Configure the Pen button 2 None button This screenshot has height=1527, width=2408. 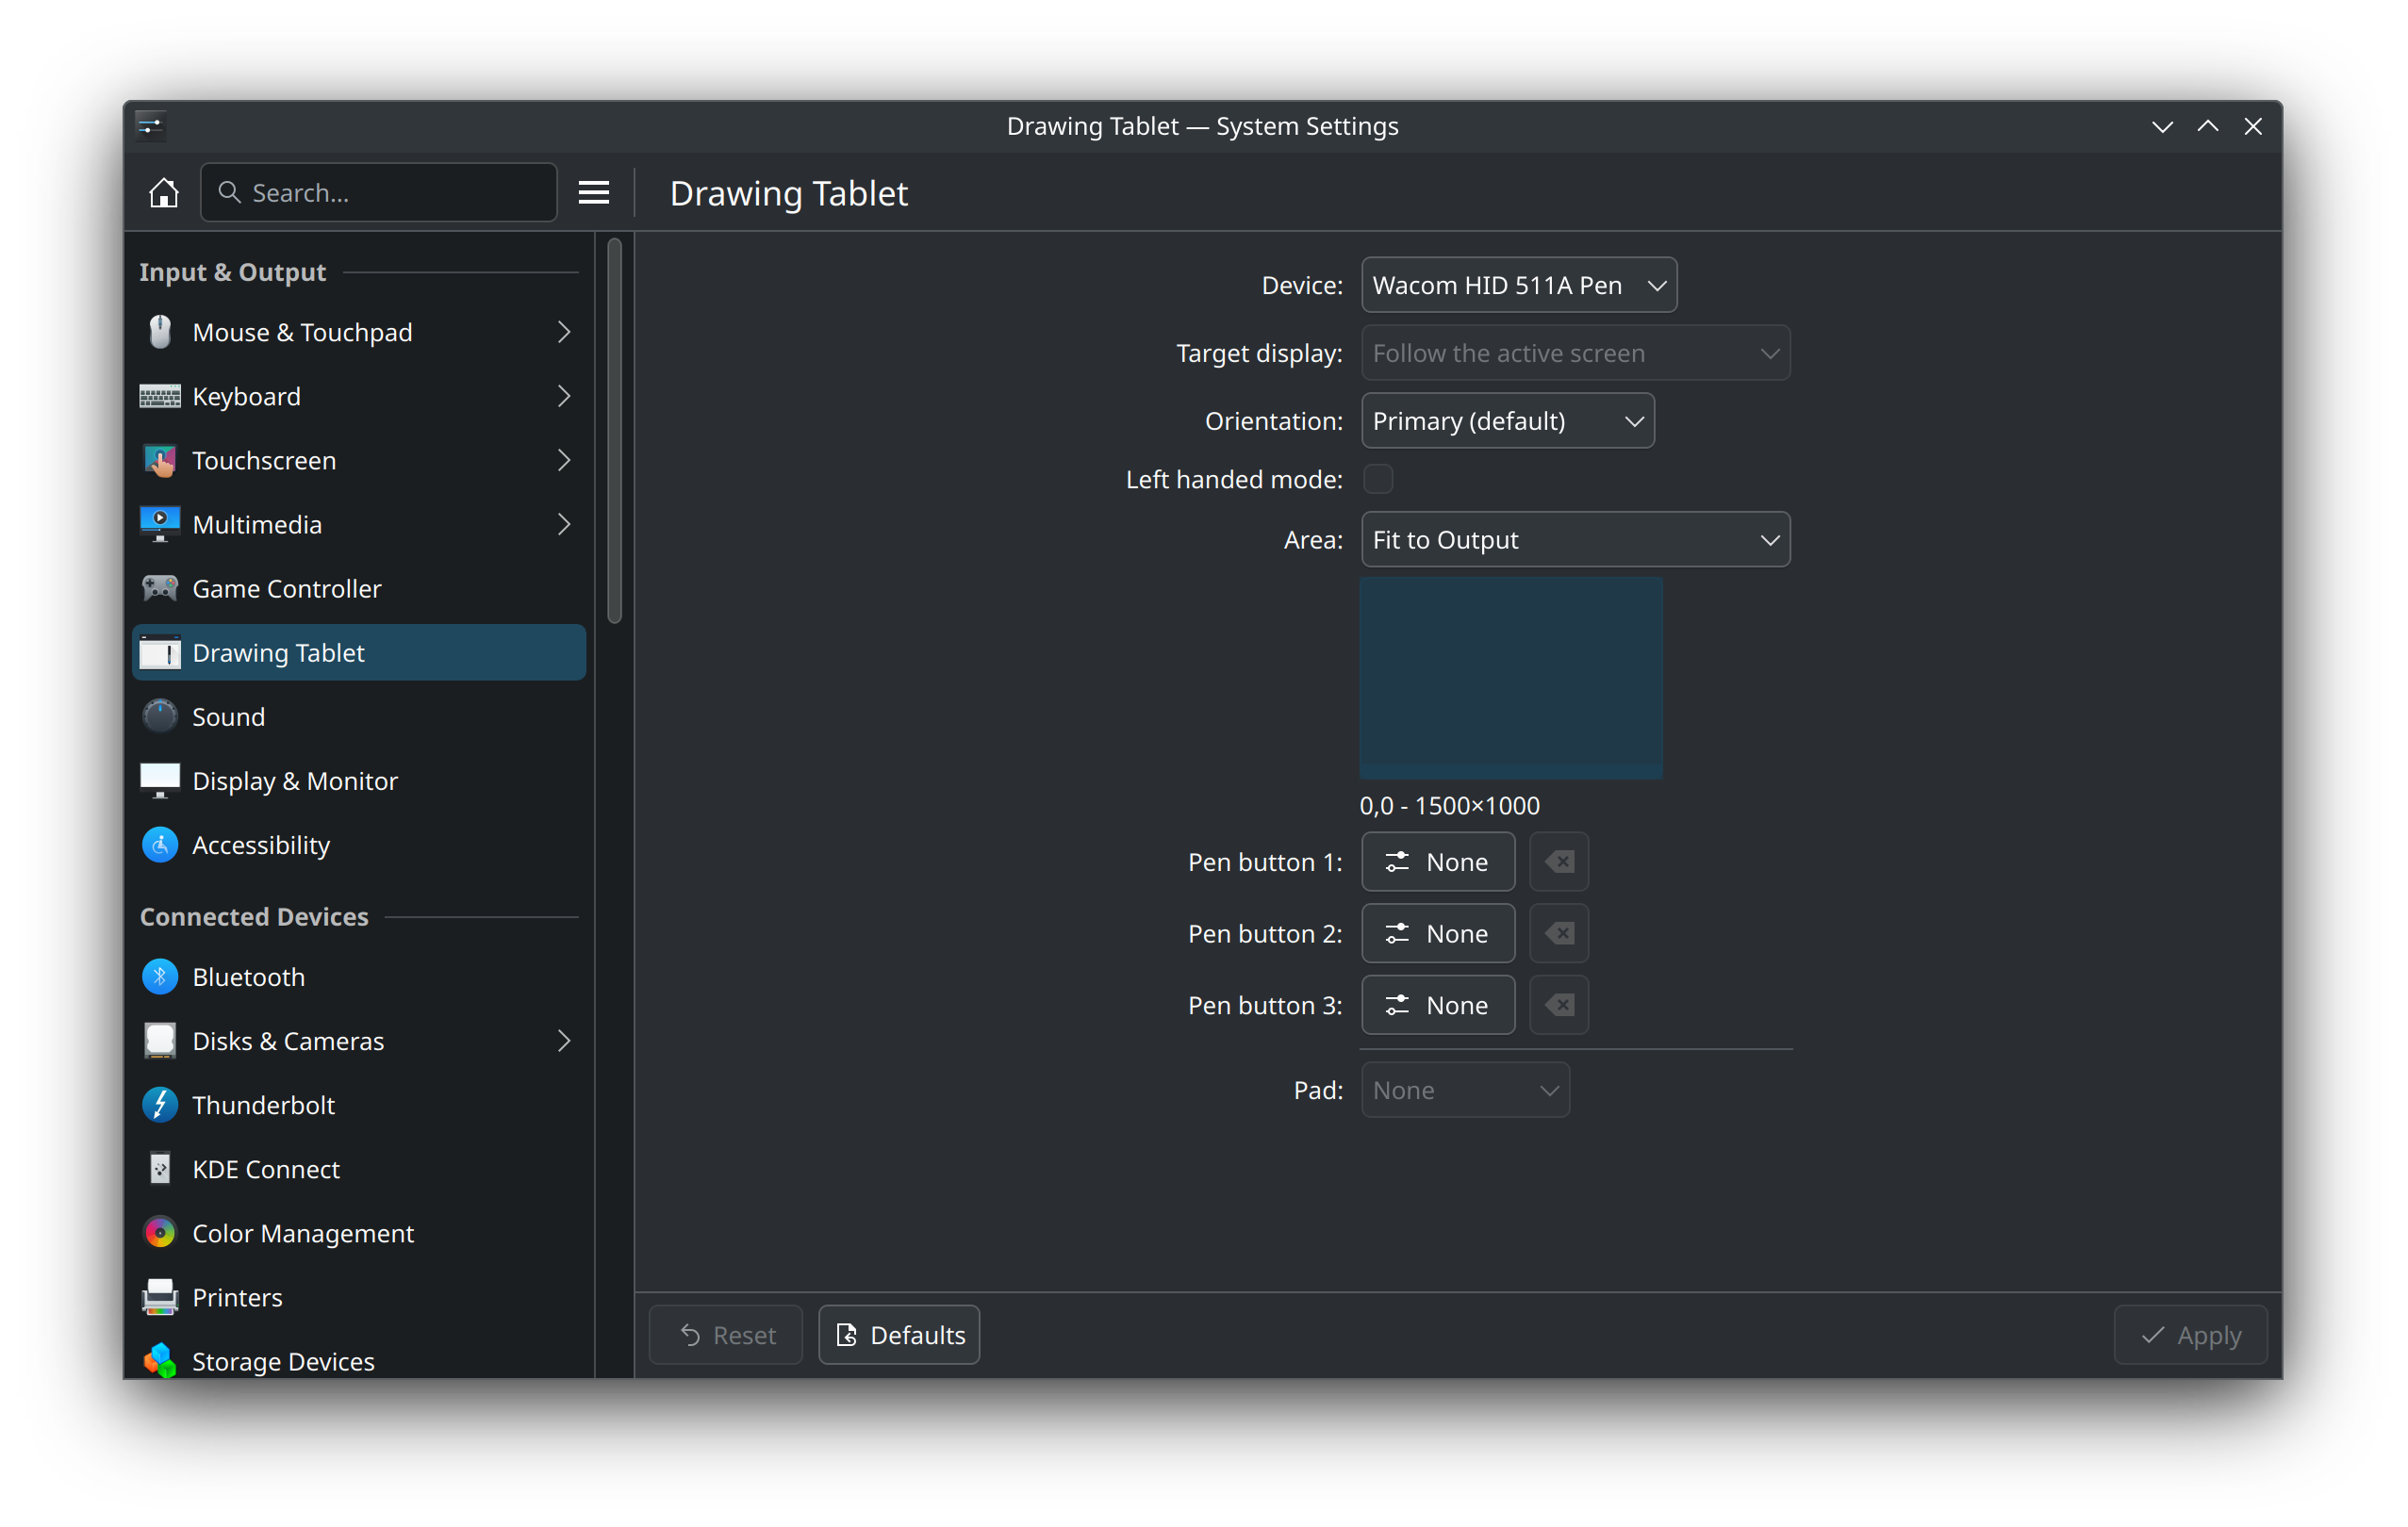click(1437, 934)
